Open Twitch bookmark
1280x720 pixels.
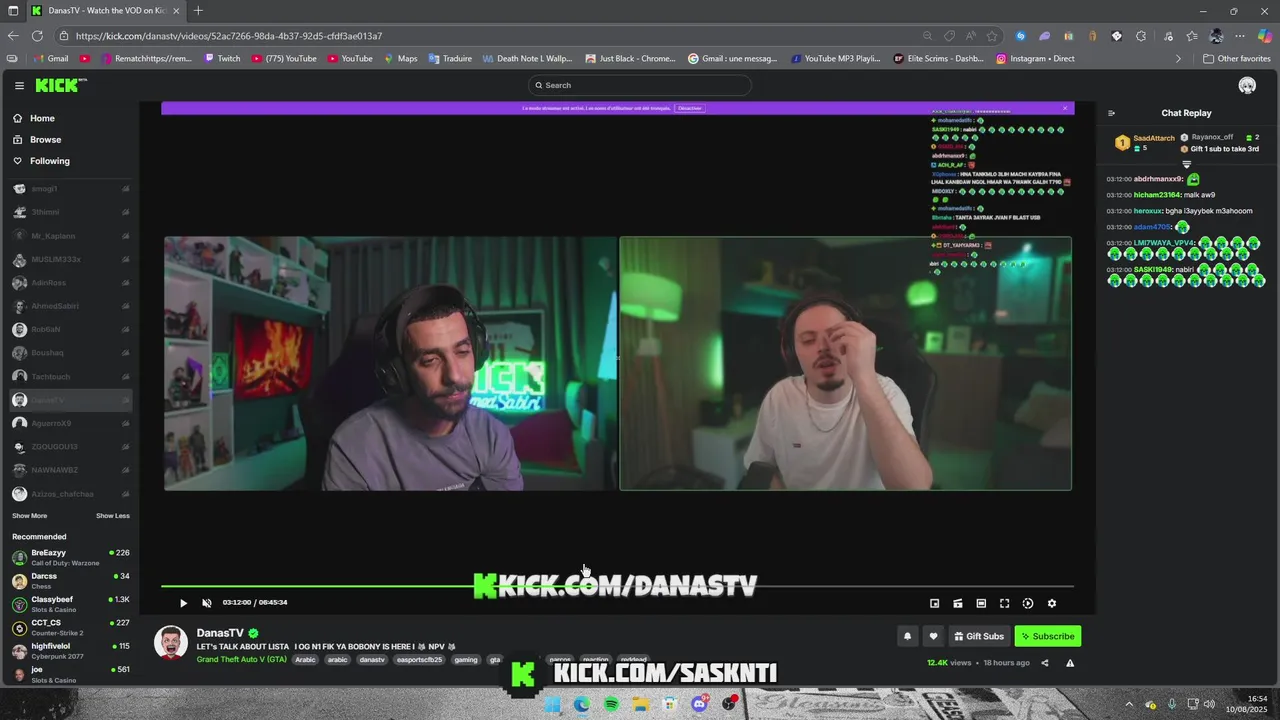click(x=222, y=58)
